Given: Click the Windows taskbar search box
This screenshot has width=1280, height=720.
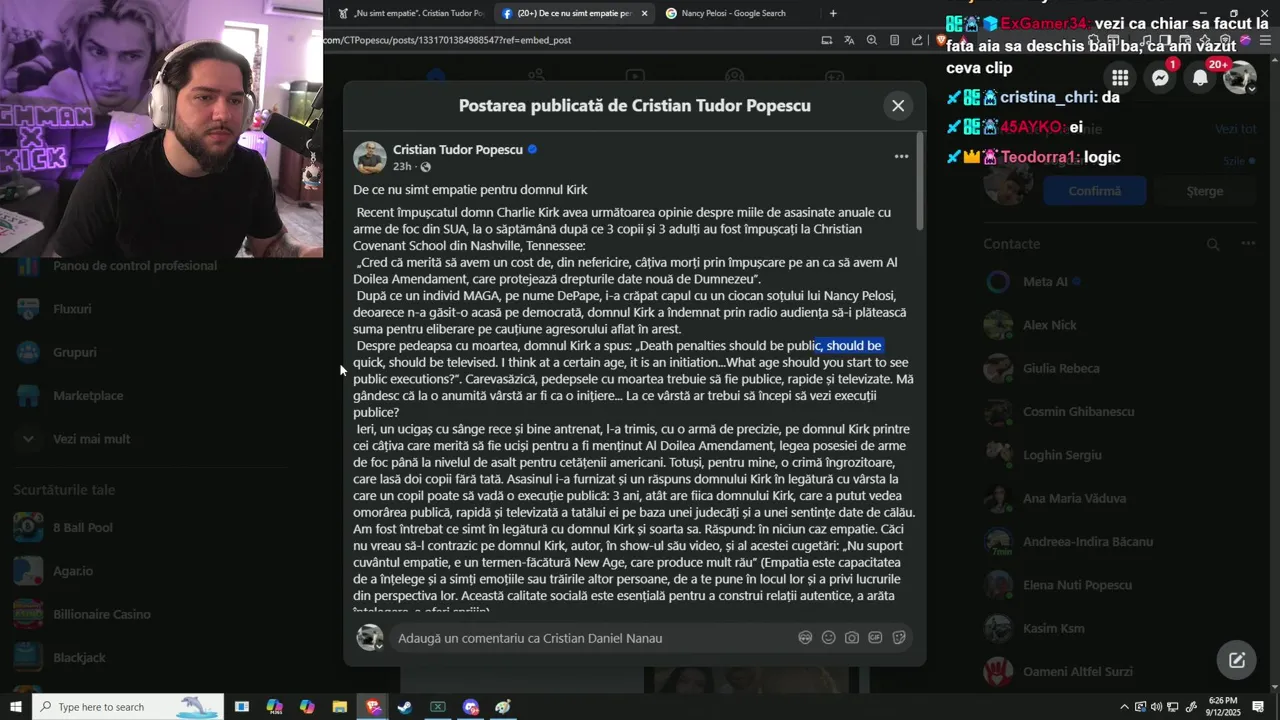Looking at the screenshot, I should tap(129, 707).
